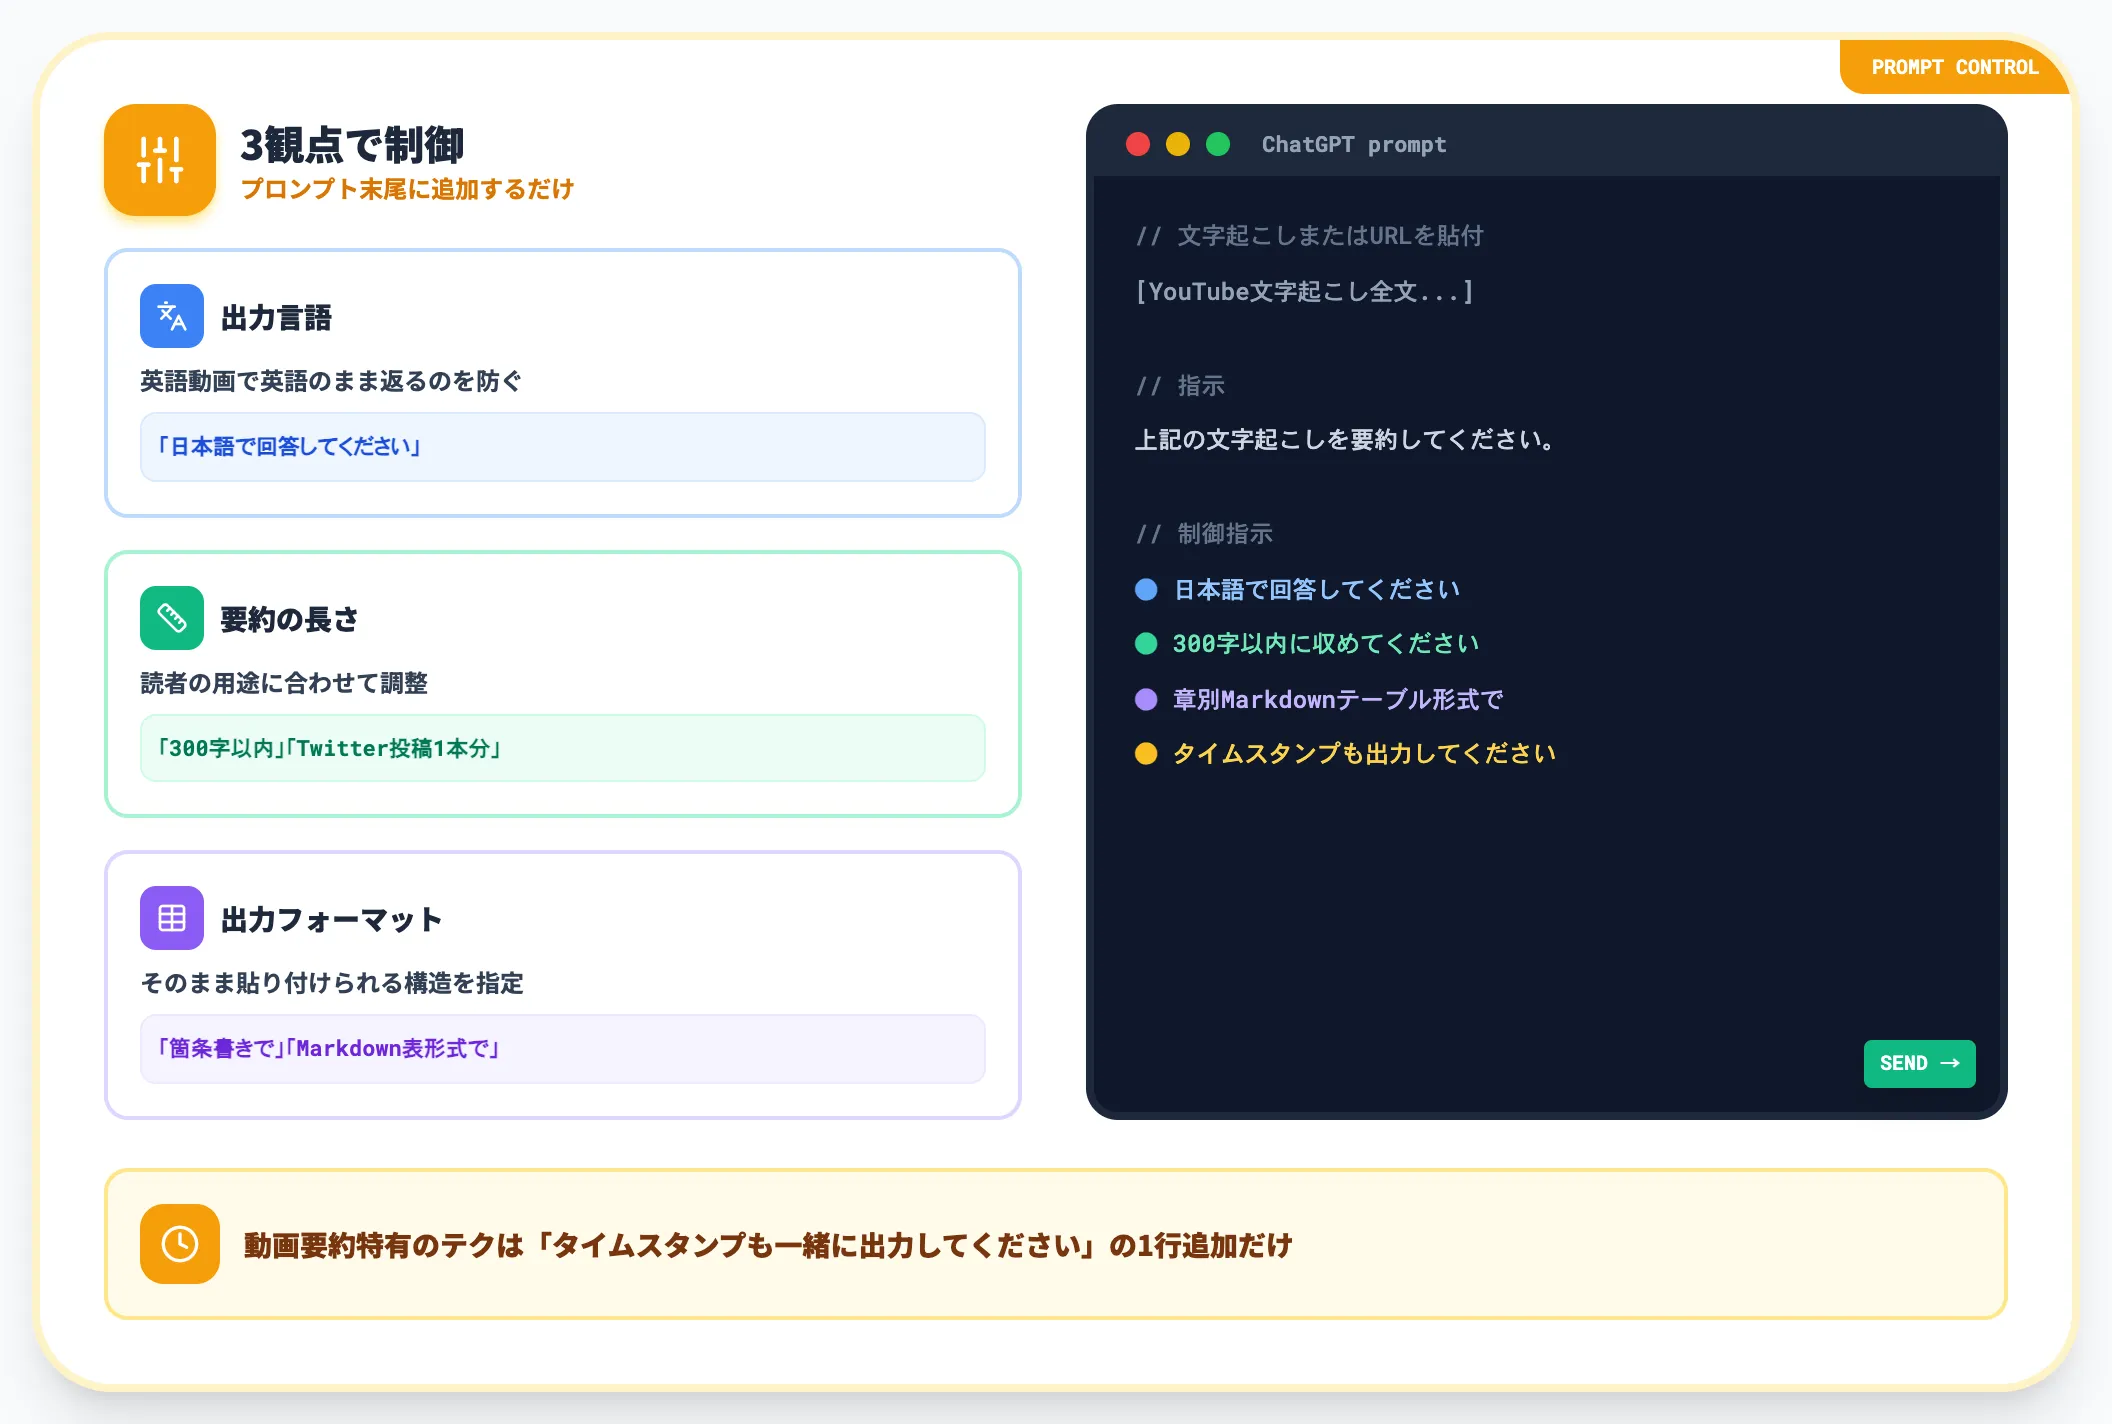Click the text そのまま貼り付けられる構造を指定
The image size is (2112, 1424).
332,983
